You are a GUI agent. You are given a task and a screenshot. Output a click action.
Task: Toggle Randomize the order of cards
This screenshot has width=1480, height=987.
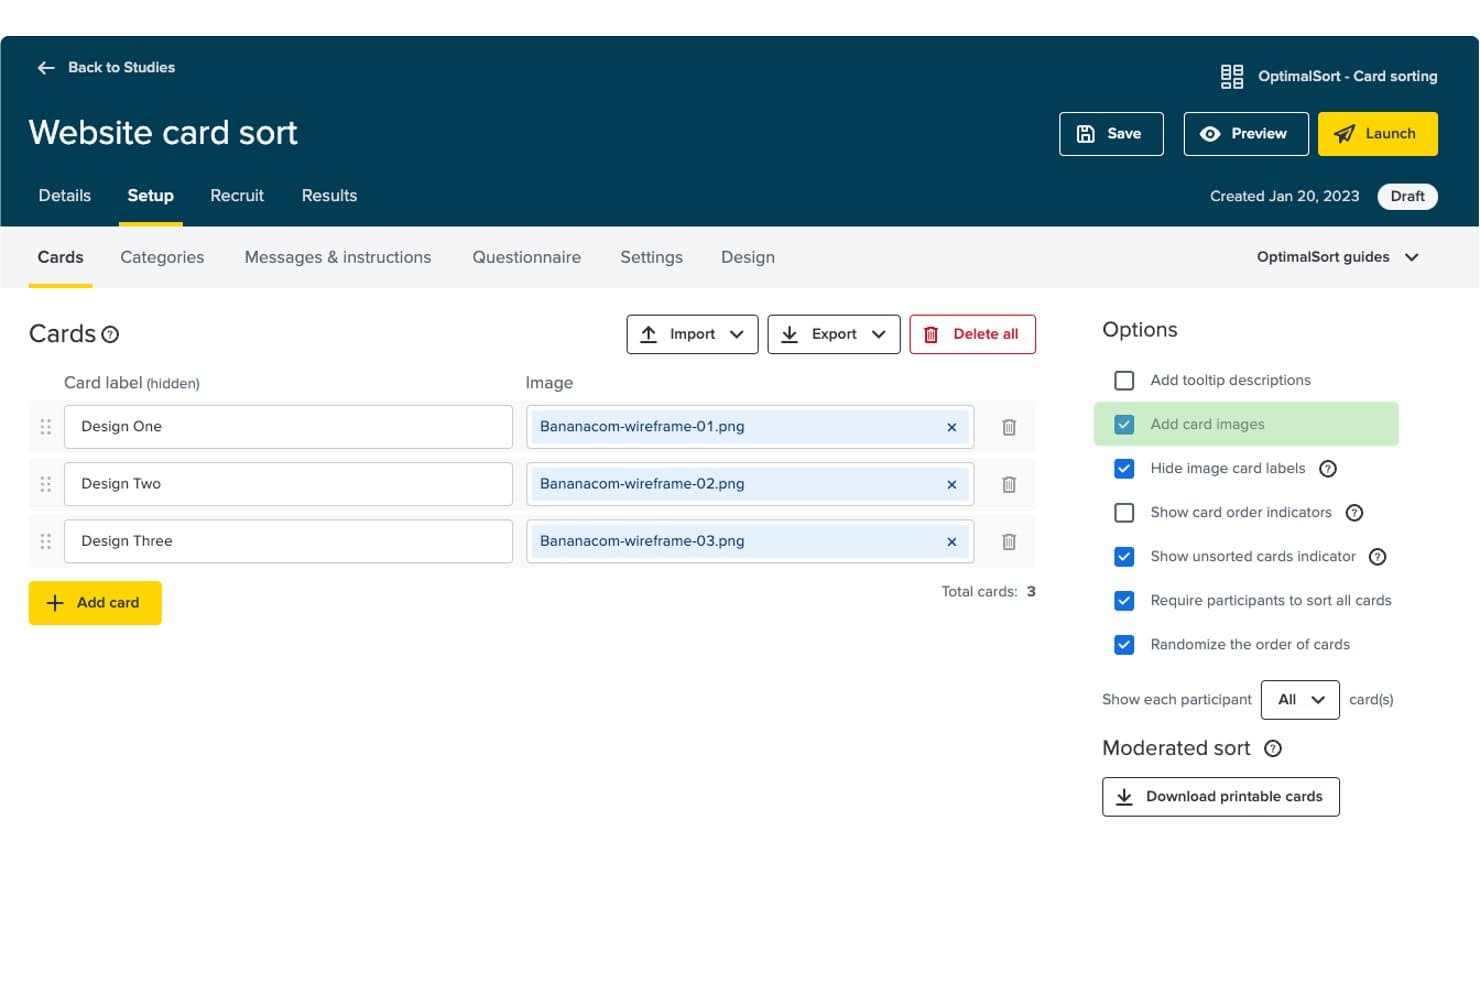tap(1124, 645)
